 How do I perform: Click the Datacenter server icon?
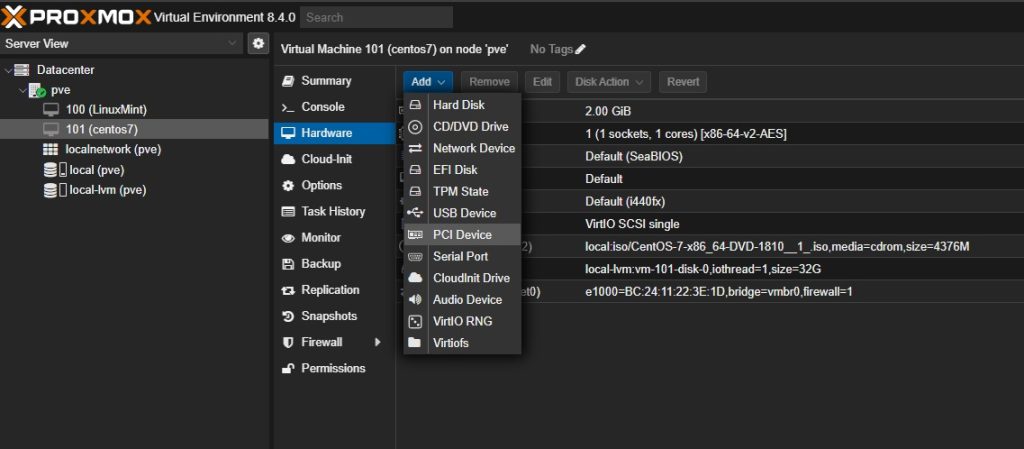(x=22, y=70)
